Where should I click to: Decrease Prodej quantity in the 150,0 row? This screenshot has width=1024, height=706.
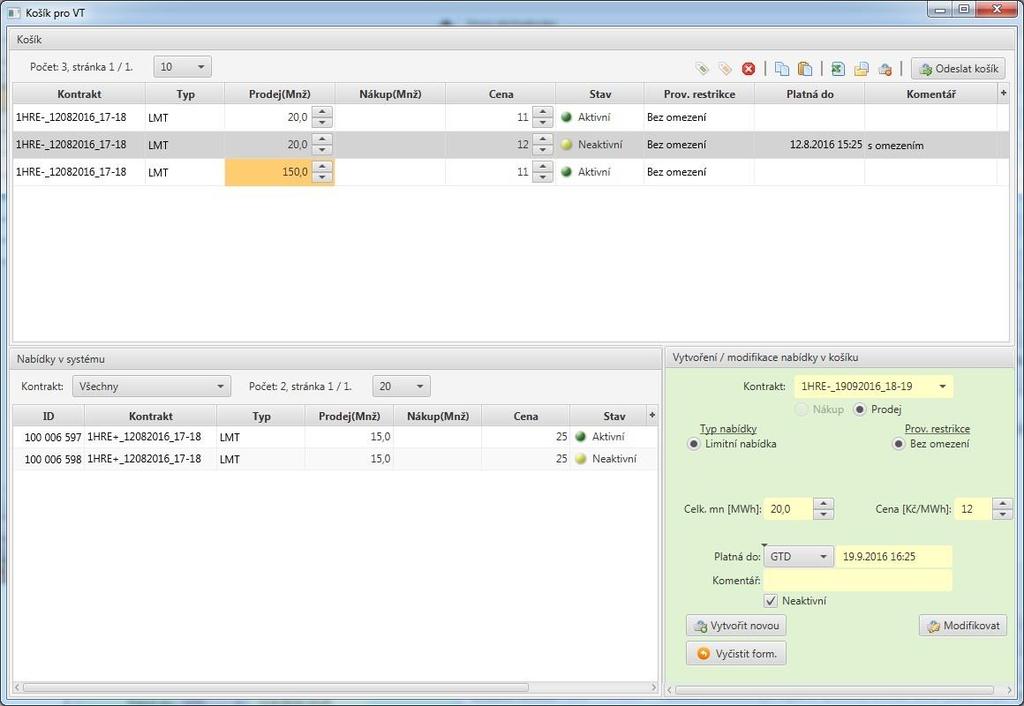(322, 178)
